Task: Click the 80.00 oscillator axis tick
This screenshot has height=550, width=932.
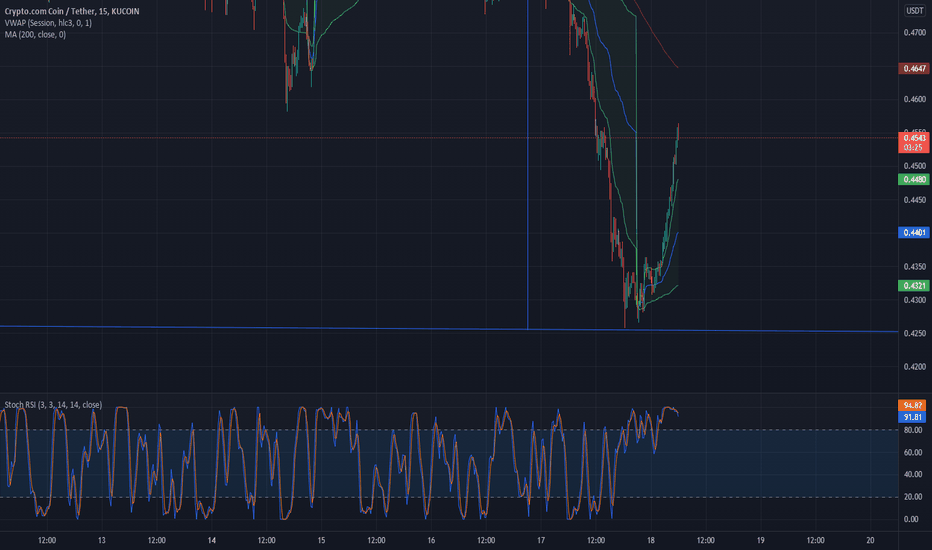Action: point(913,430)
